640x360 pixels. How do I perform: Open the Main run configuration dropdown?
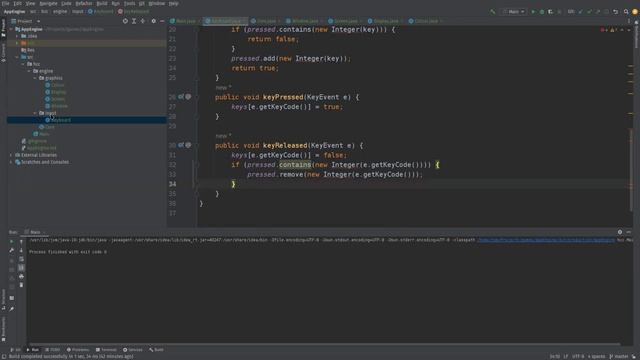[x=514, y=12]
